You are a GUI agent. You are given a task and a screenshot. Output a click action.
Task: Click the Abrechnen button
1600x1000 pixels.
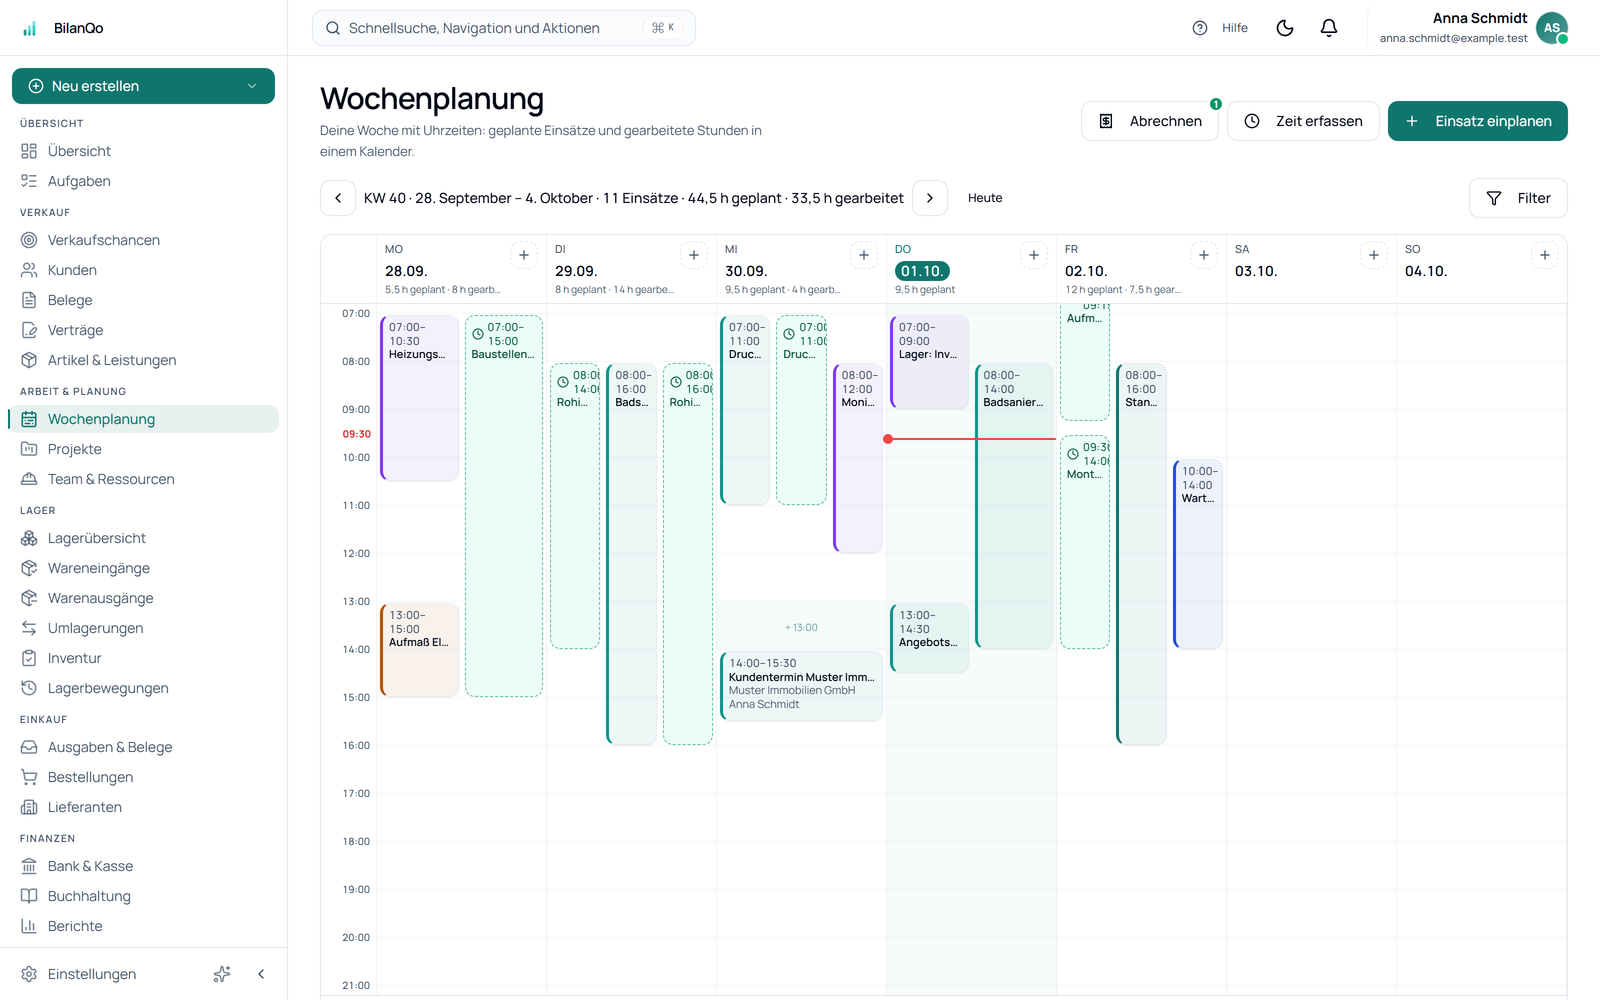click(x=1150, y=121)
